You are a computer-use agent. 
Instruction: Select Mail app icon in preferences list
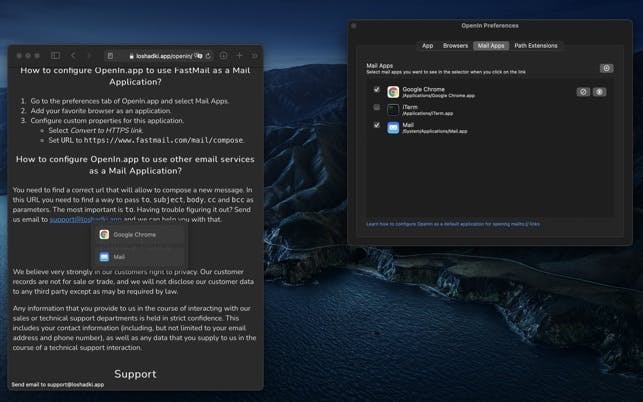393,128
